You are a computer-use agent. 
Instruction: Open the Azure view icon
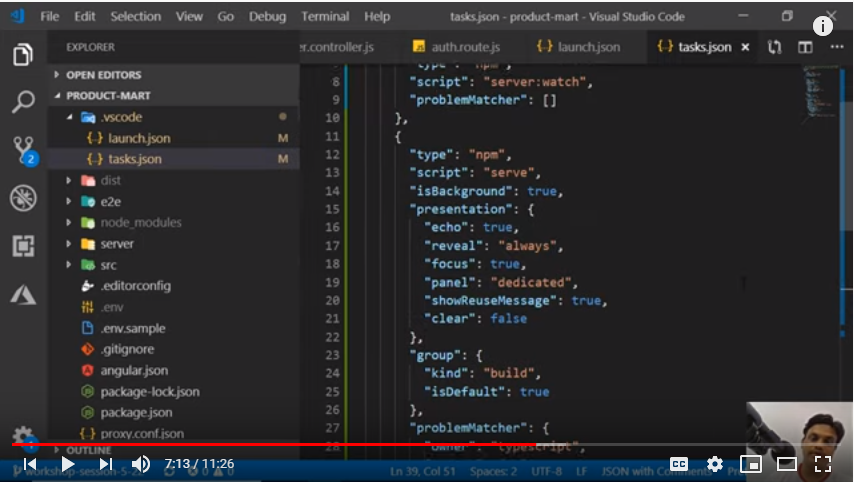(23, 294)
